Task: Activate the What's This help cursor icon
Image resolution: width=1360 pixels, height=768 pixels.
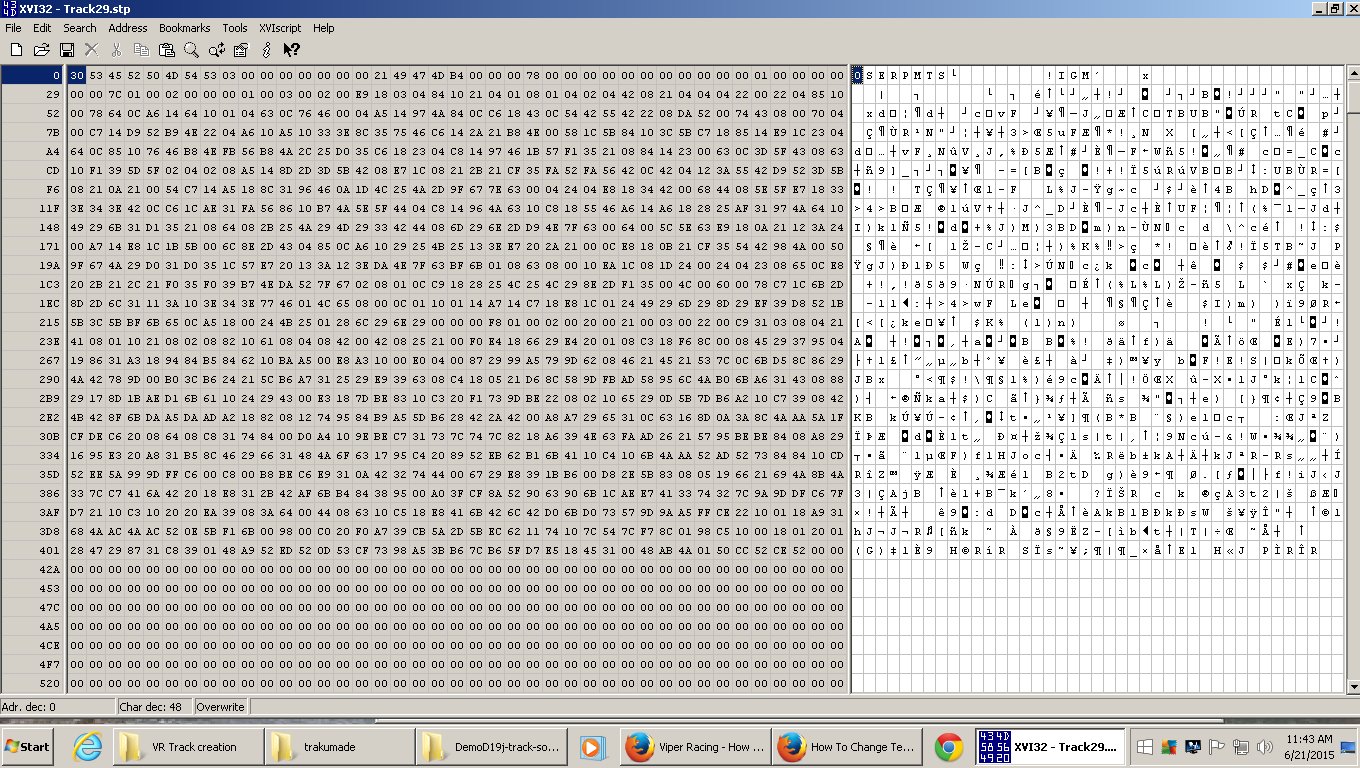Action: [291, 49]
